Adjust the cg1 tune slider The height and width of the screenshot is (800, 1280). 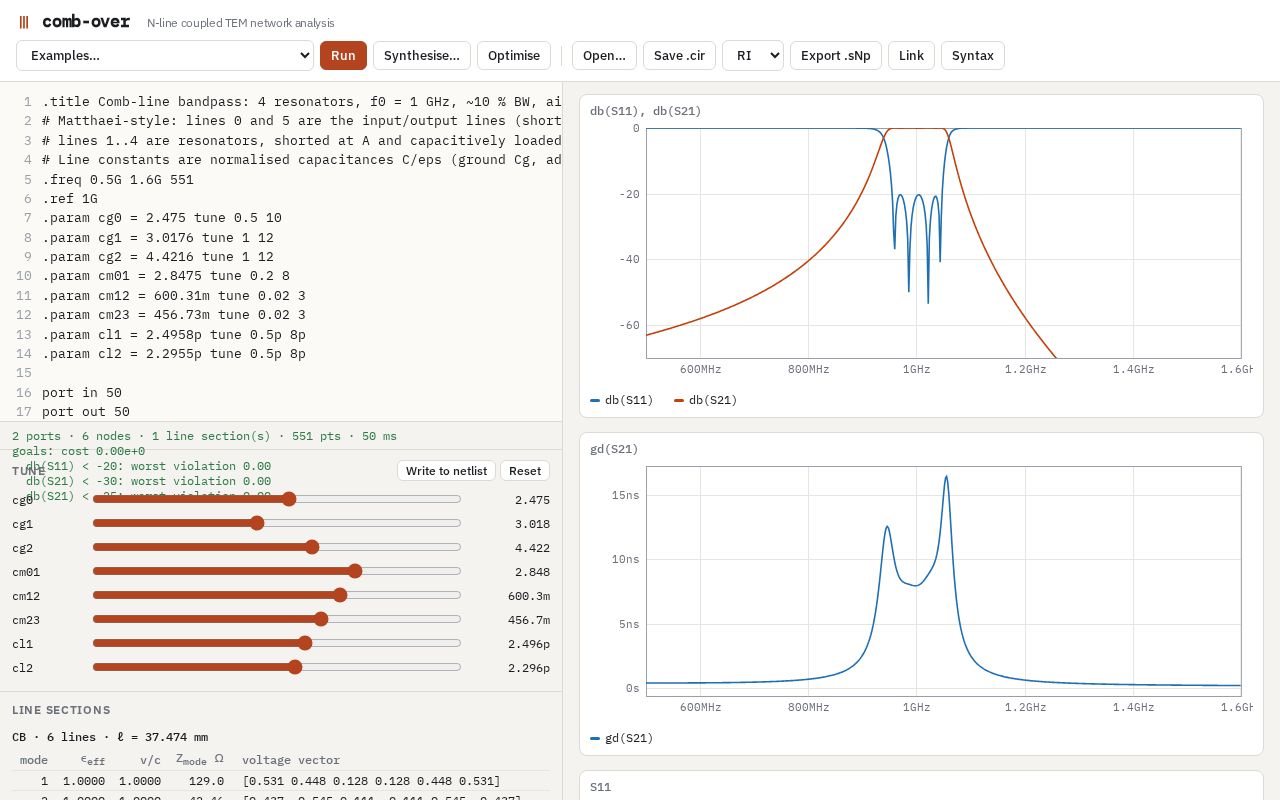click(x=277, y=523)
